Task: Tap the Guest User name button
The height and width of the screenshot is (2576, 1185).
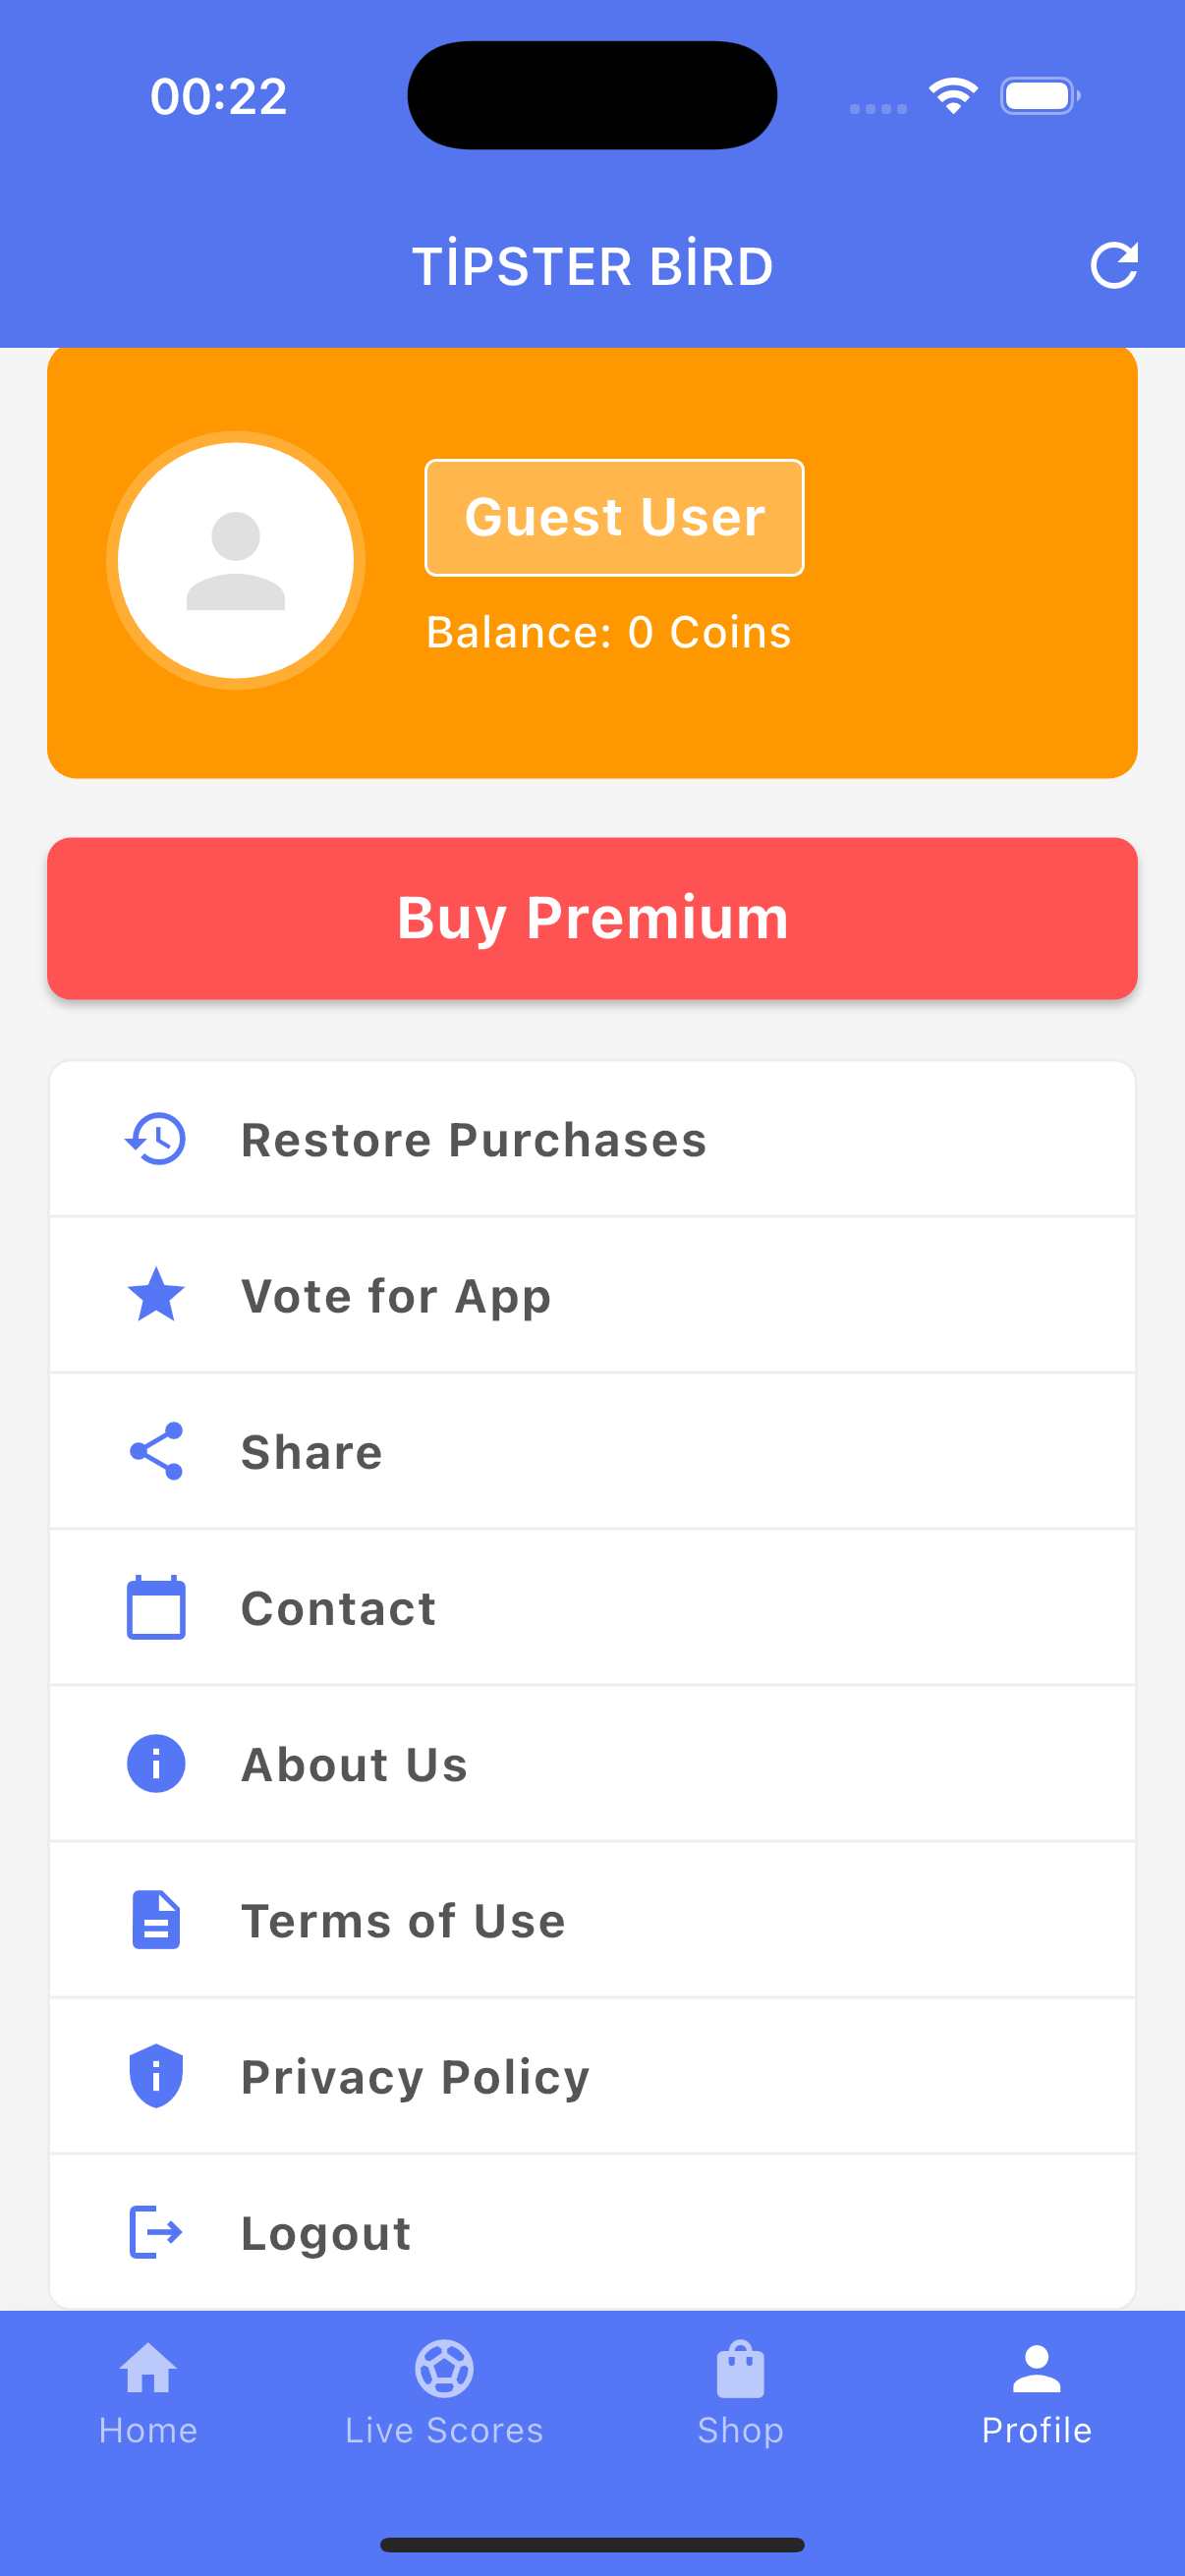Action: (x=614, y=518)
